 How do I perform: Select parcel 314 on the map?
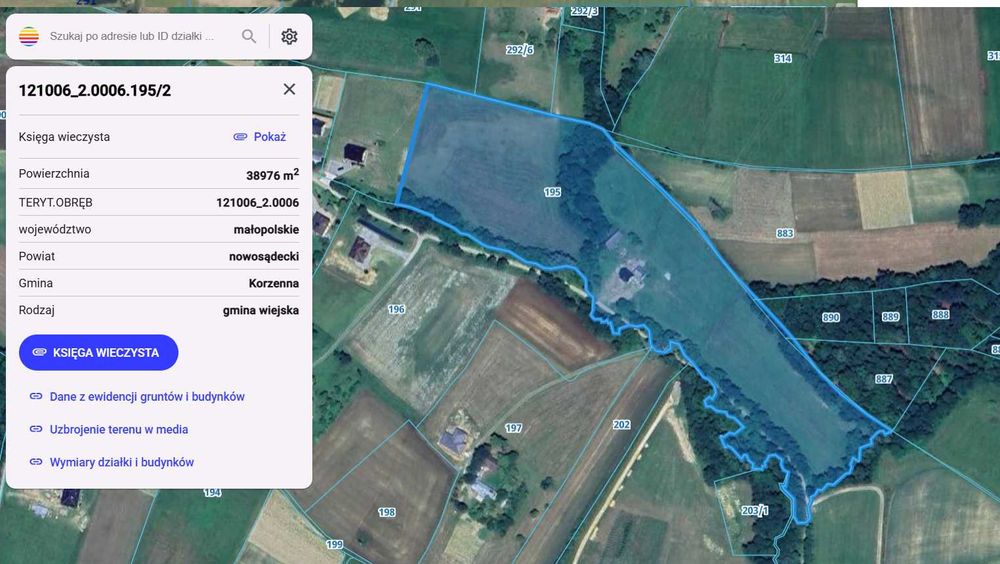click(783, 59)
